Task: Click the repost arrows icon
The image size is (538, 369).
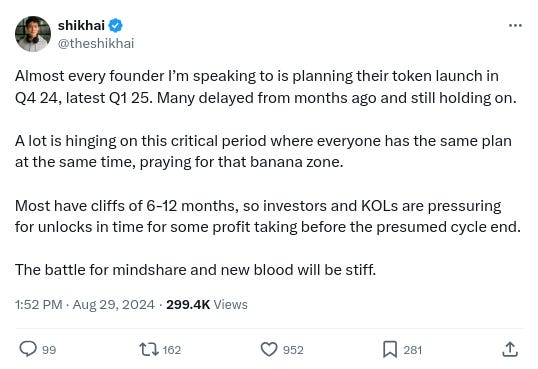Action: 149,349
